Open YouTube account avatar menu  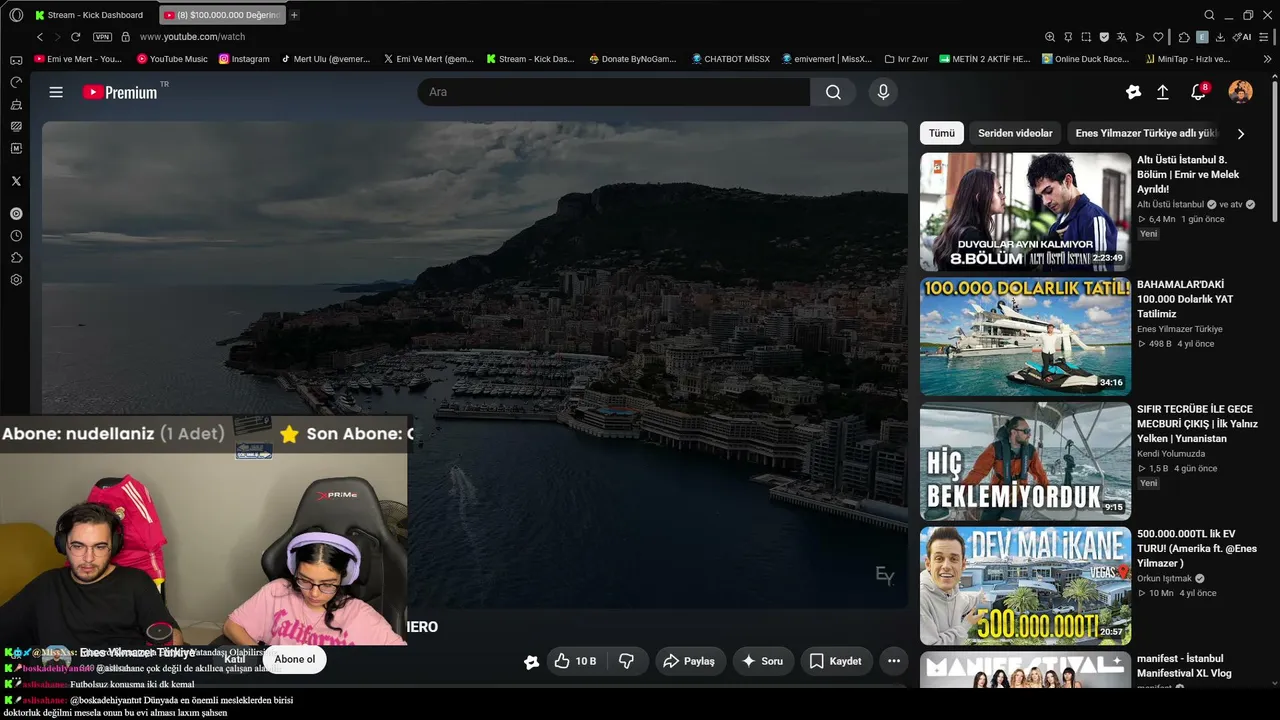click(1240, 92)
